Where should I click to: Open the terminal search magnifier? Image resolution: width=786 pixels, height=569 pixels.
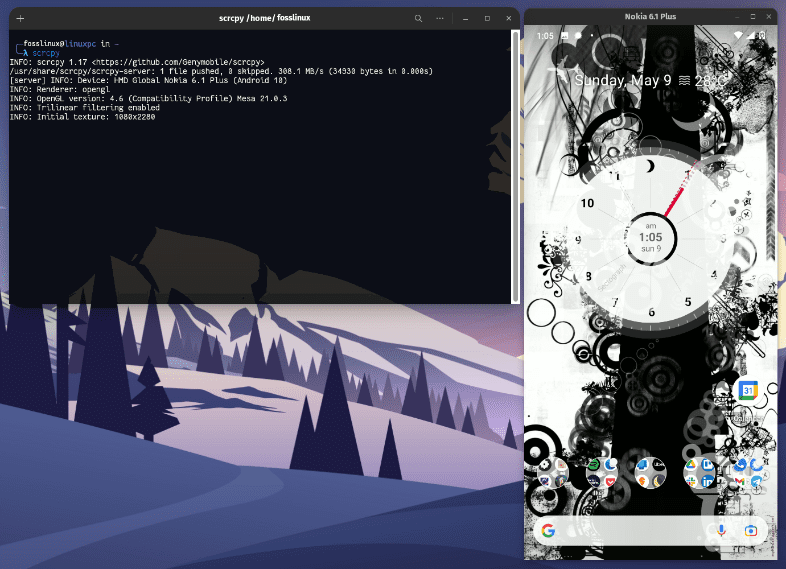(418, 19)
